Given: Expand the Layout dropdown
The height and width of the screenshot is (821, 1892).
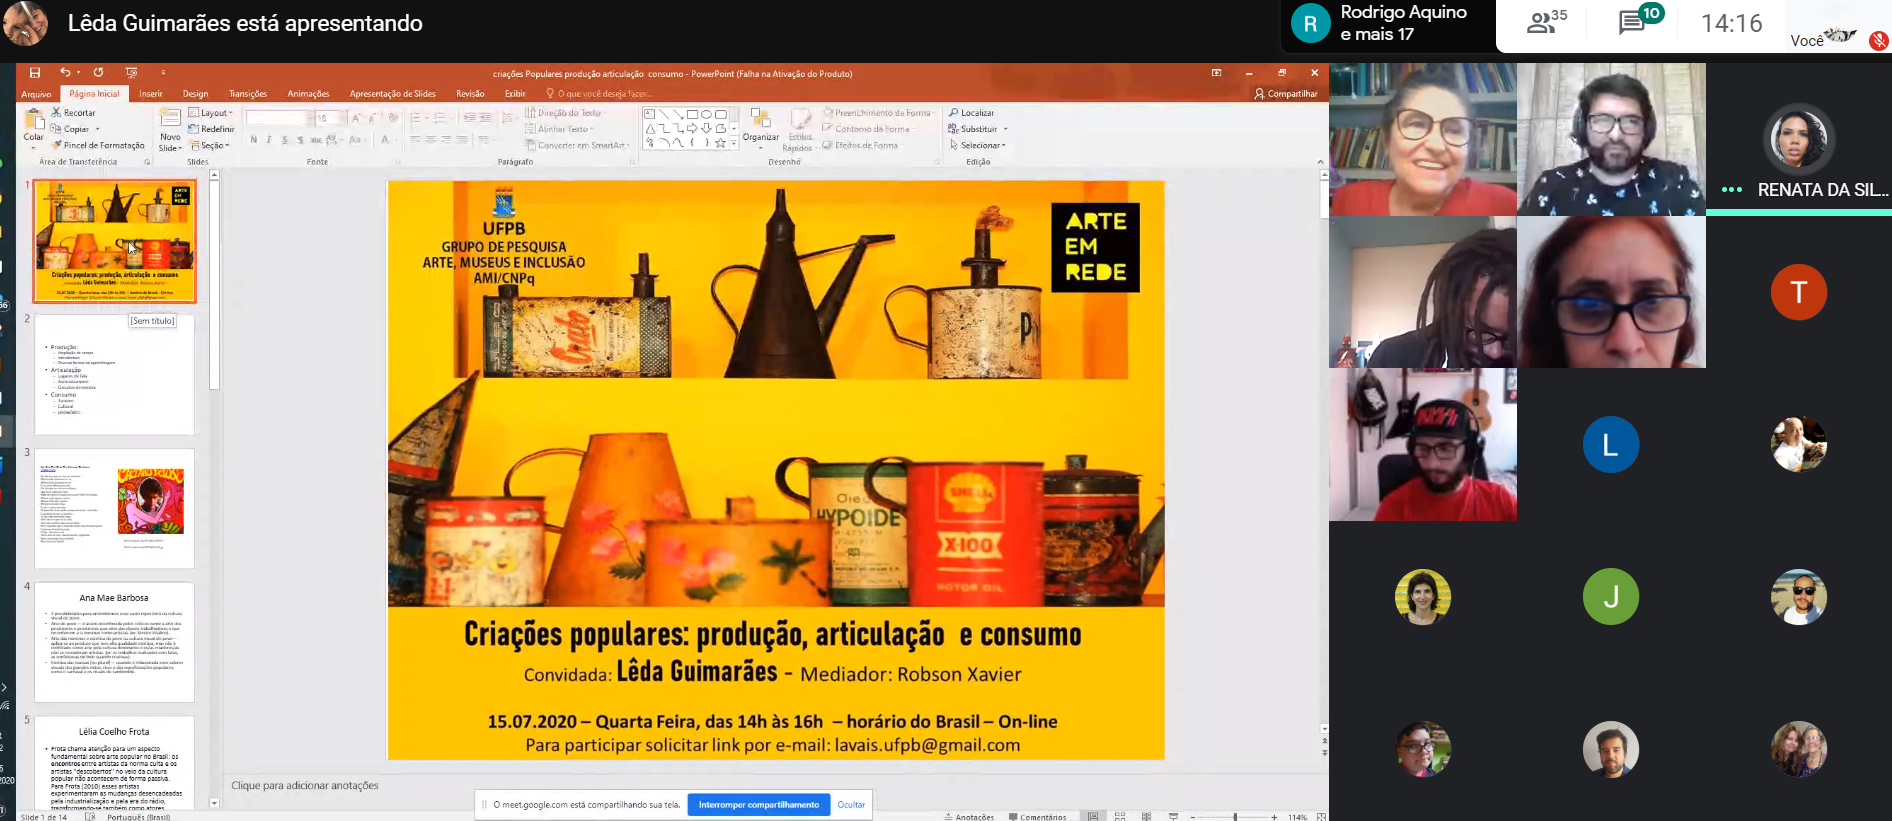Looking at the screenshot, I should (211, 113).
